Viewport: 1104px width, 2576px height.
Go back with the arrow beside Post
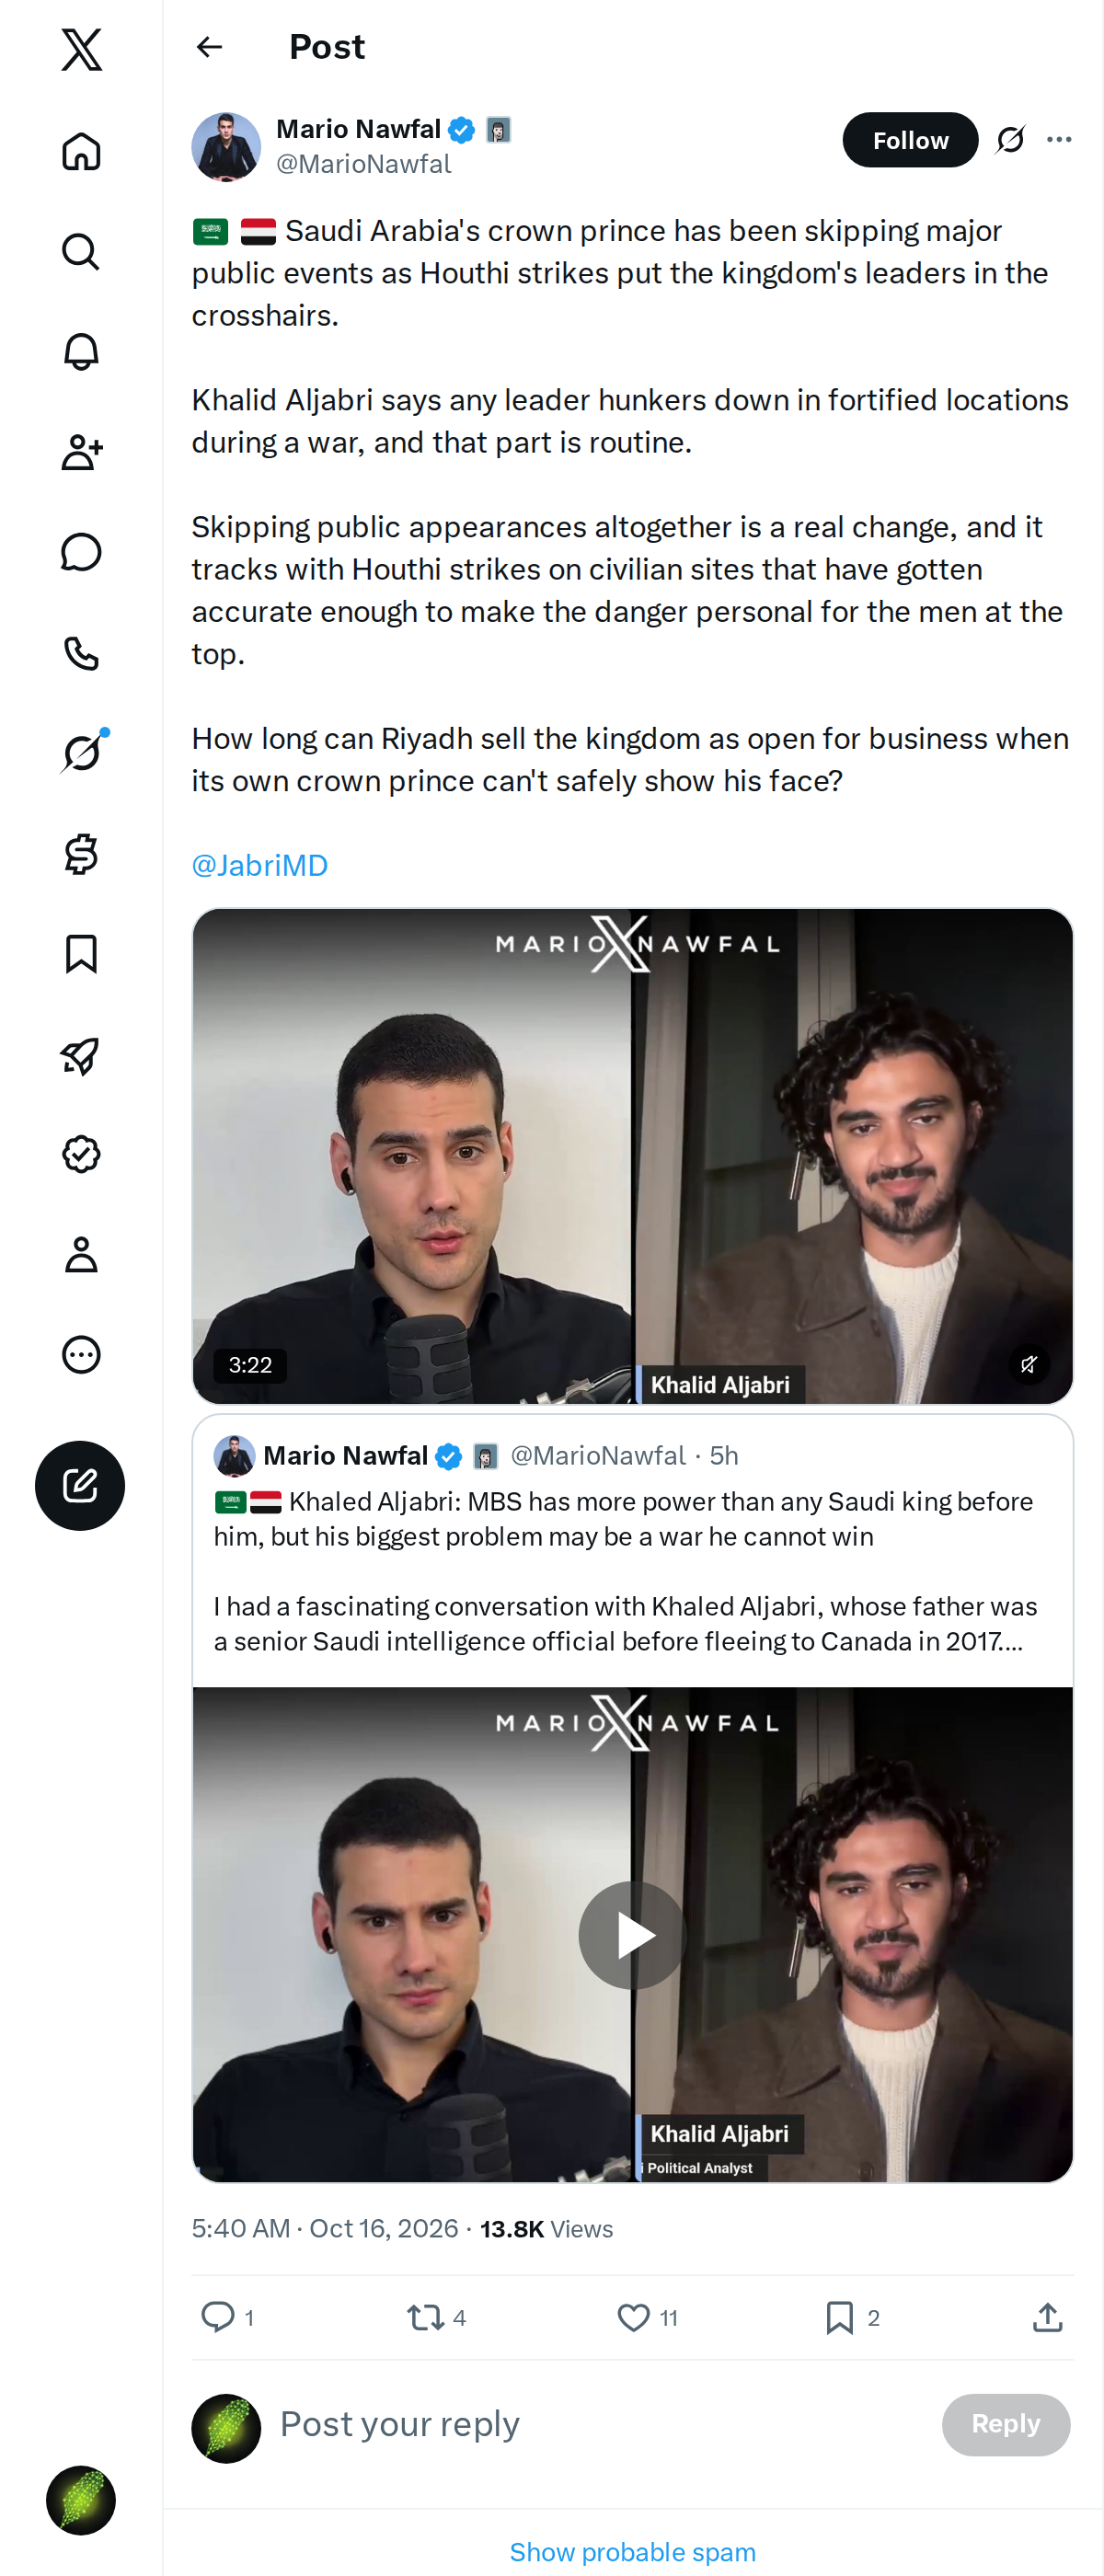click(x=209, y=47)
